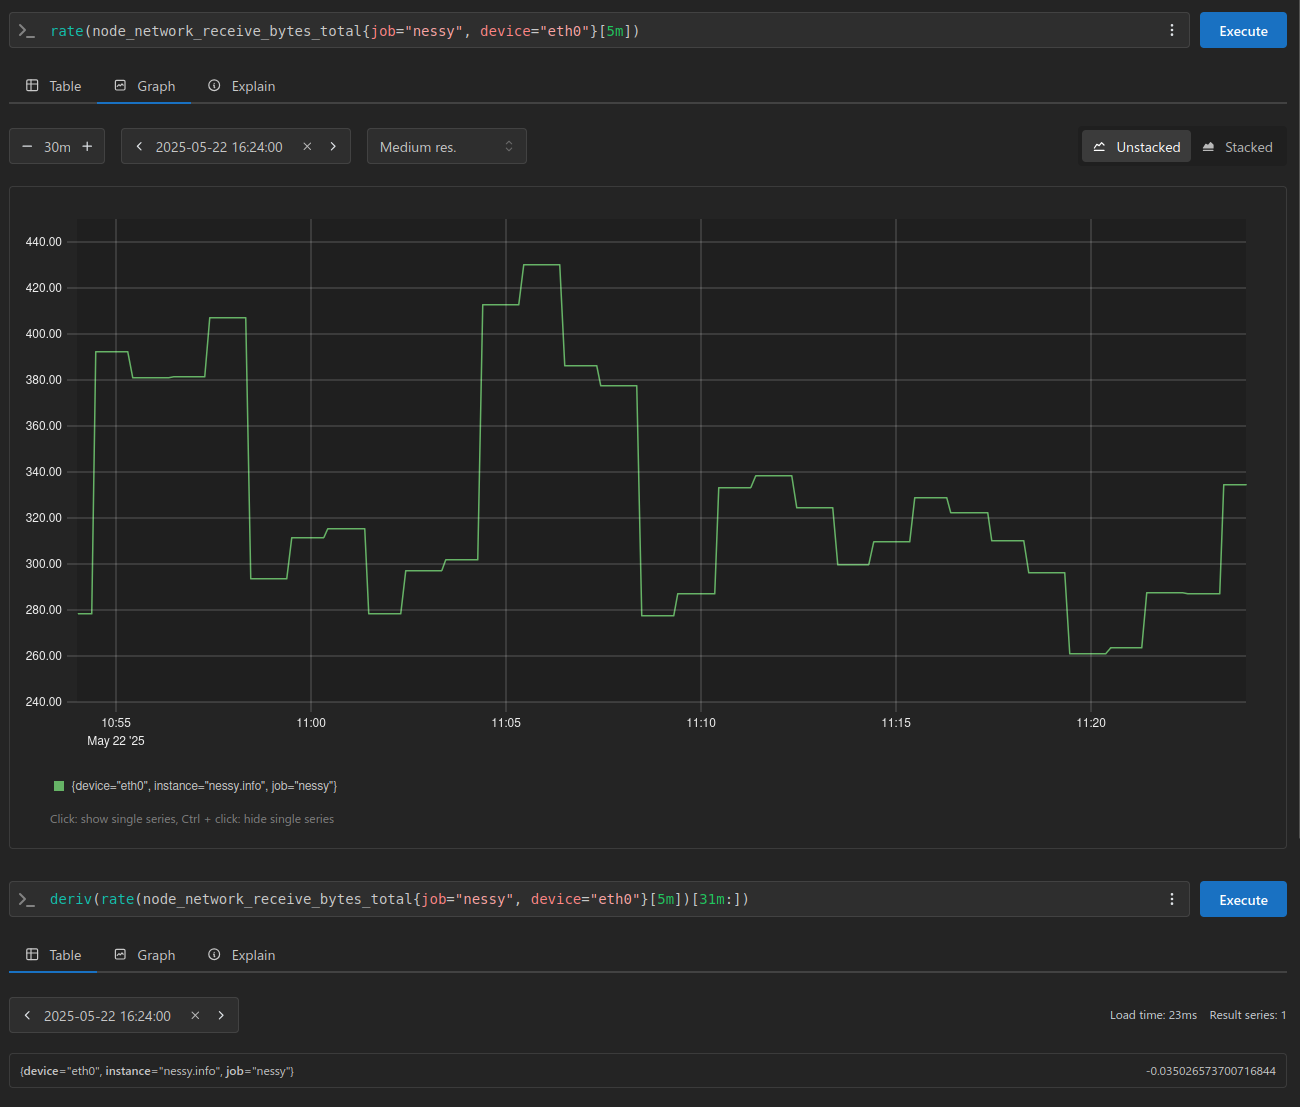
Task: Switch graph to Unstacked mode
Action: point(1137,147)
